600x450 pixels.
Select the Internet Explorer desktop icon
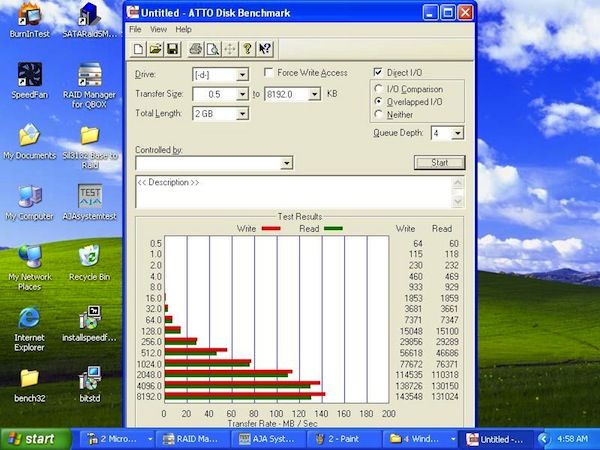click(x=29, y=328)
